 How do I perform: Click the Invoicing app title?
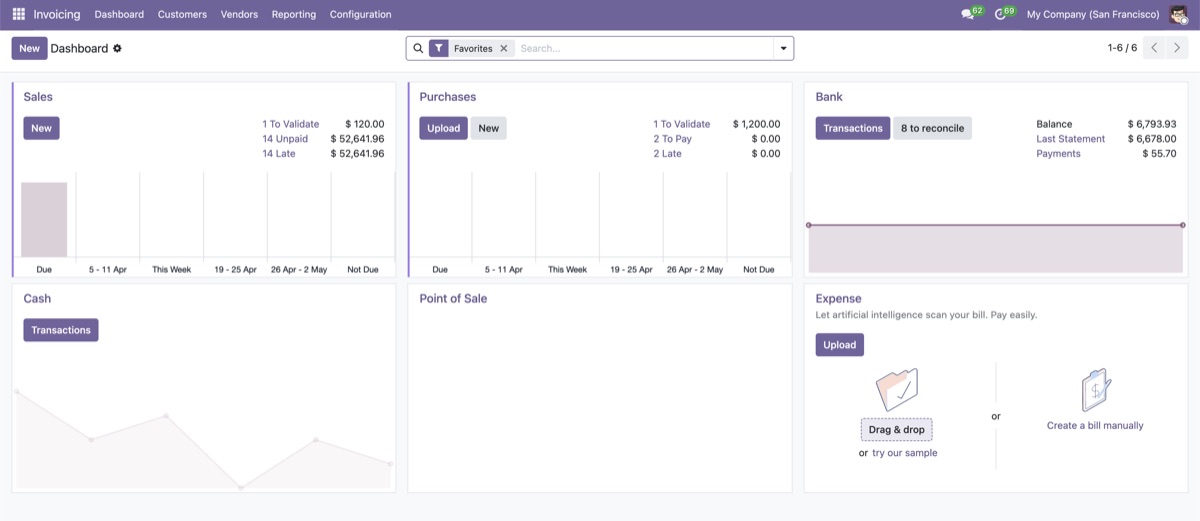[x=57, y=15]
